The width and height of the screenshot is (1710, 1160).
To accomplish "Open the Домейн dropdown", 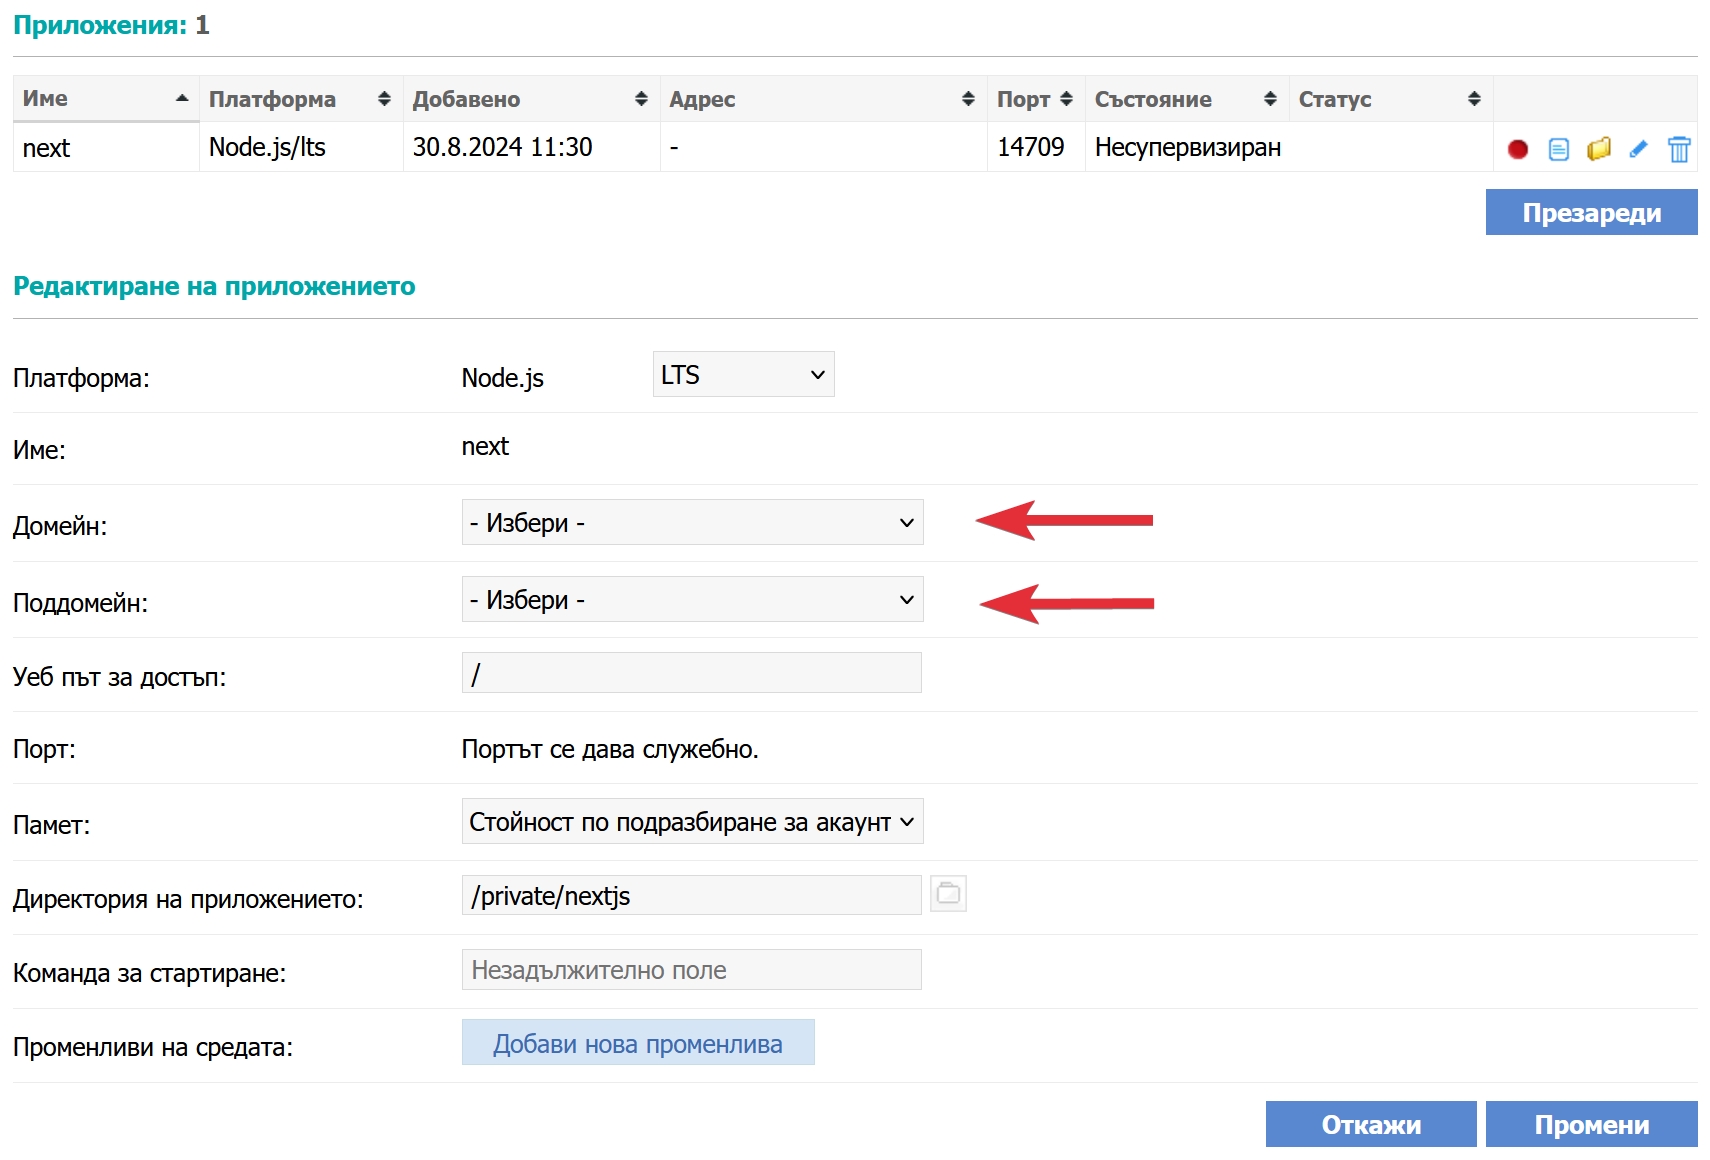I will (x=692, y=522).
